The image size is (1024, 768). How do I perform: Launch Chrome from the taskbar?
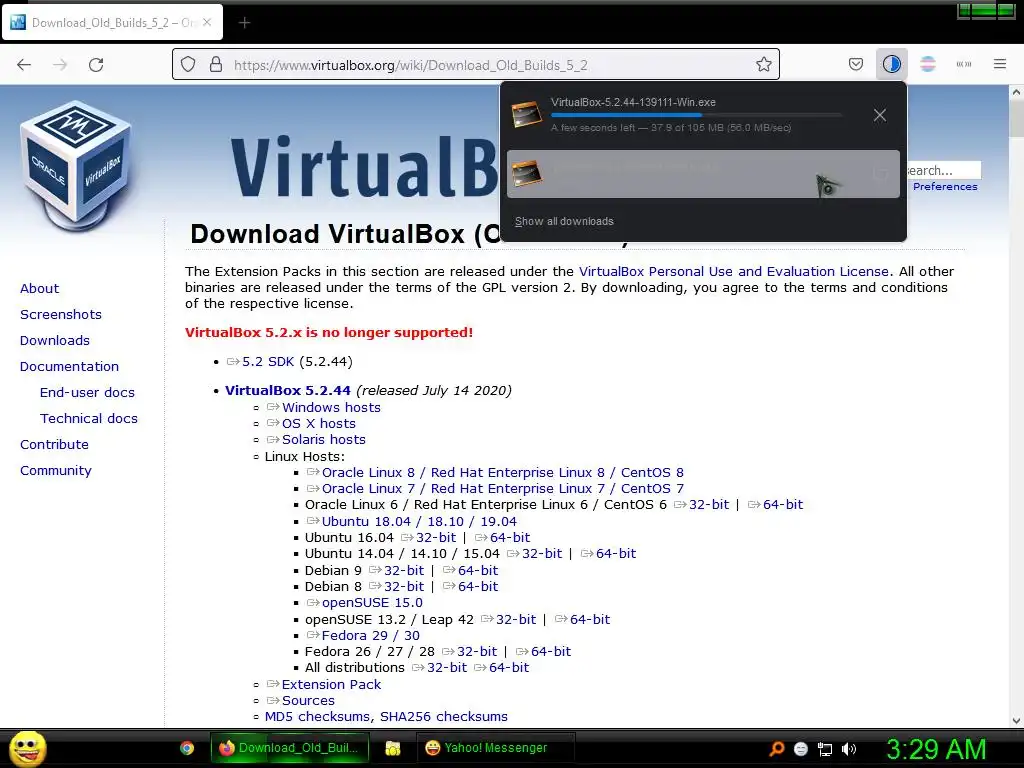[187, 748]
